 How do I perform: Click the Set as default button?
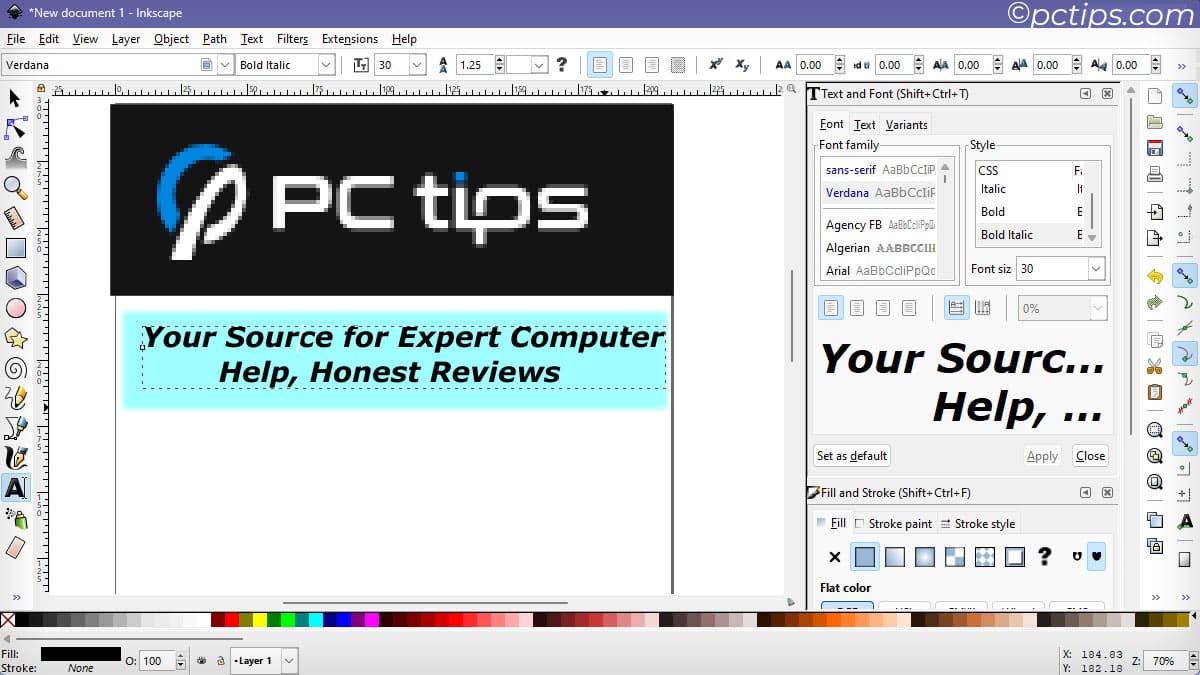(851, 456)
